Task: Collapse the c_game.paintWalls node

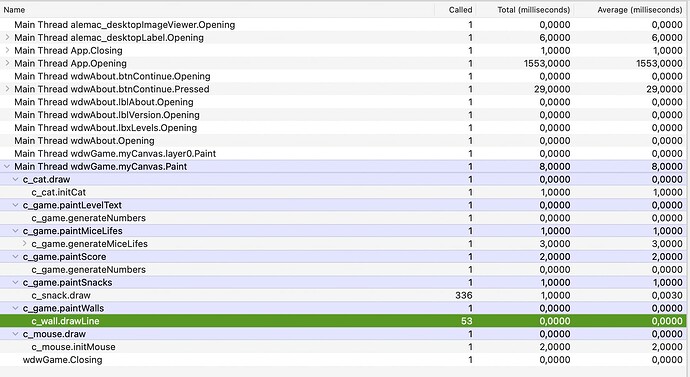Action: tap(16, 308)
